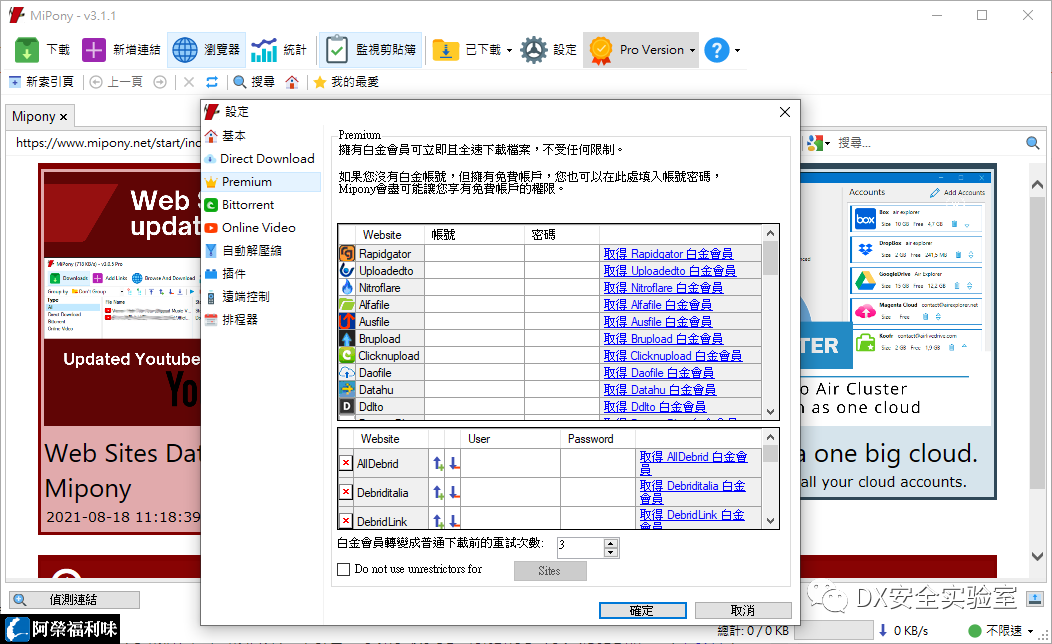The image size is (1052, 644).
Task: Click the green 下載 download icon
Action: point(27,50)
